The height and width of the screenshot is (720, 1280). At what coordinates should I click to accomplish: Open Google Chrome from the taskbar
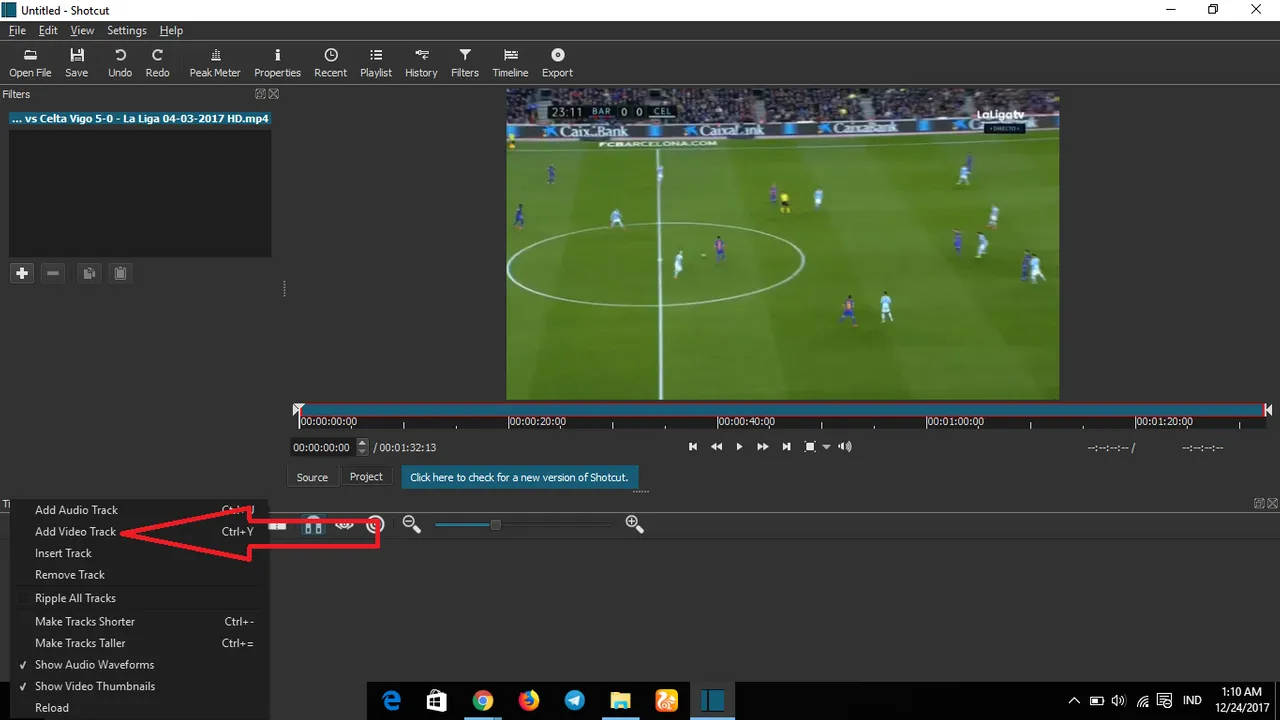click(483, 701)
